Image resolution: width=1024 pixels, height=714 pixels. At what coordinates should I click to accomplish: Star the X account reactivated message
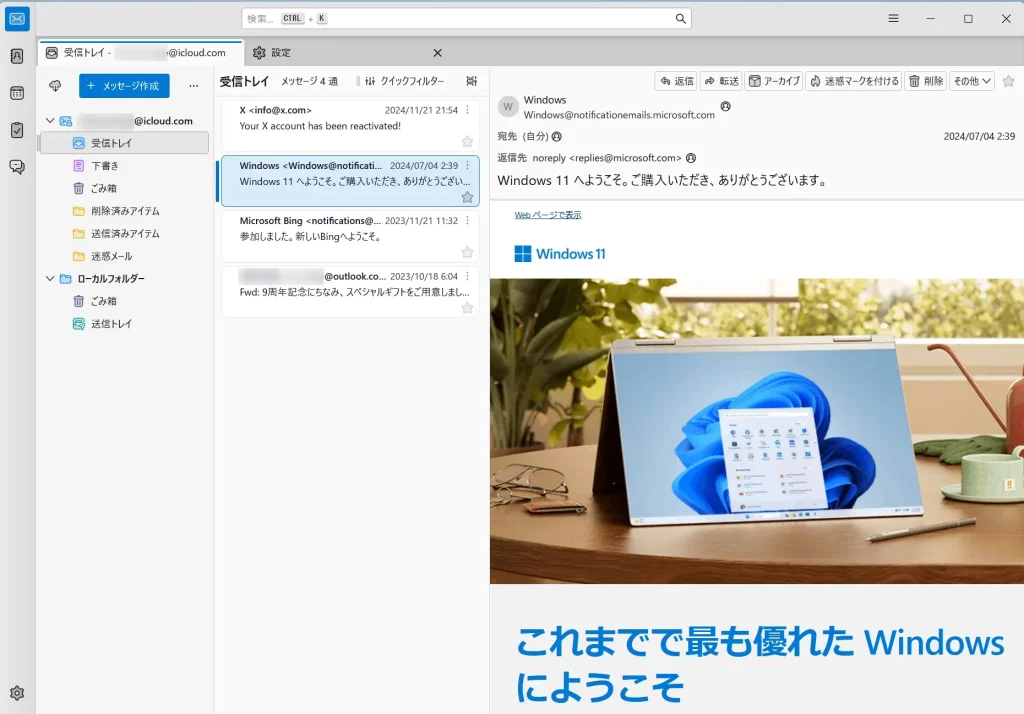point(468,141)
